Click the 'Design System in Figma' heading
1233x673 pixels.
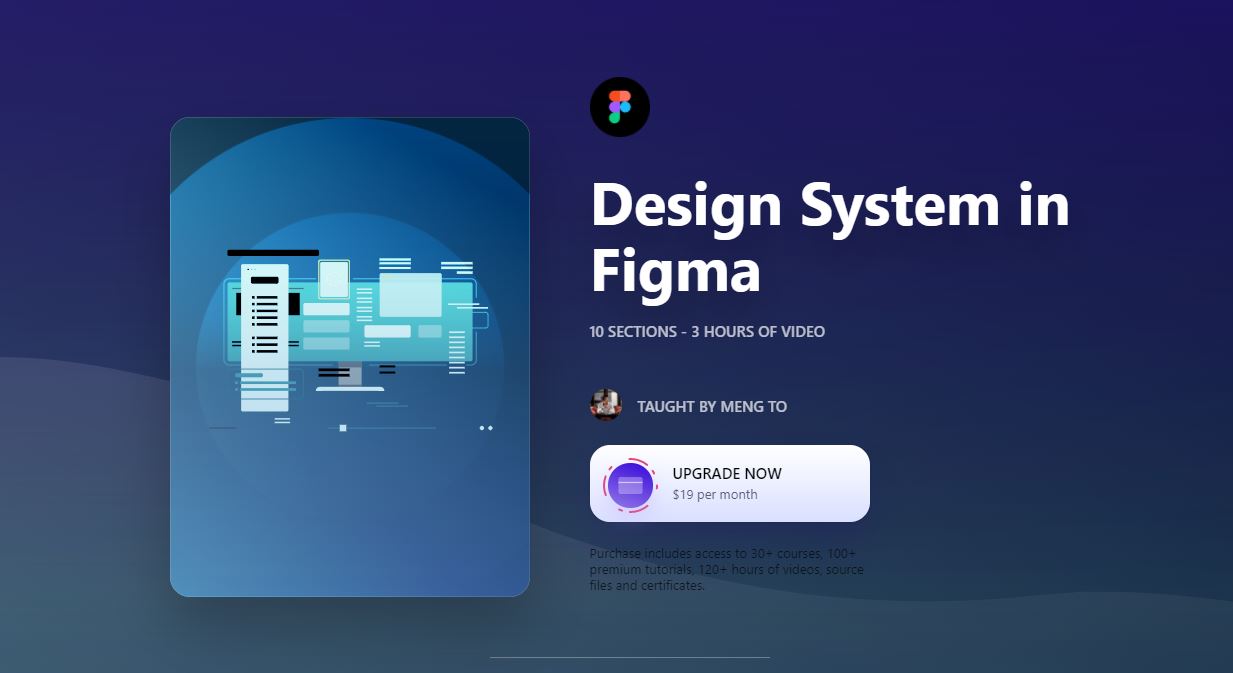pyautogui.click(x=830, y=238)
